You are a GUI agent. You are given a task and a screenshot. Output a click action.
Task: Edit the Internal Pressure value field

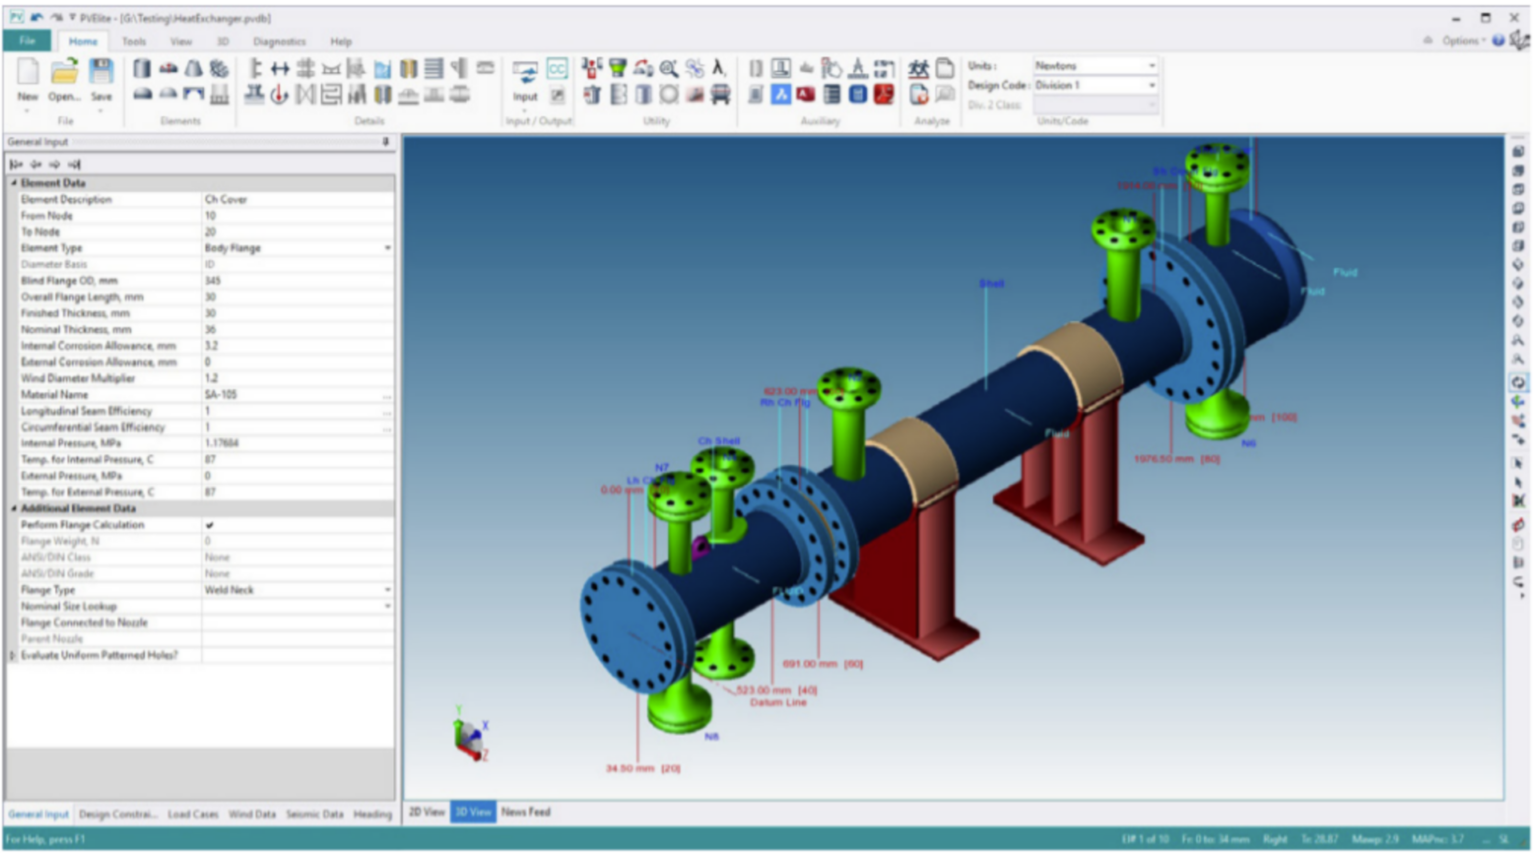tap(280, 443)
